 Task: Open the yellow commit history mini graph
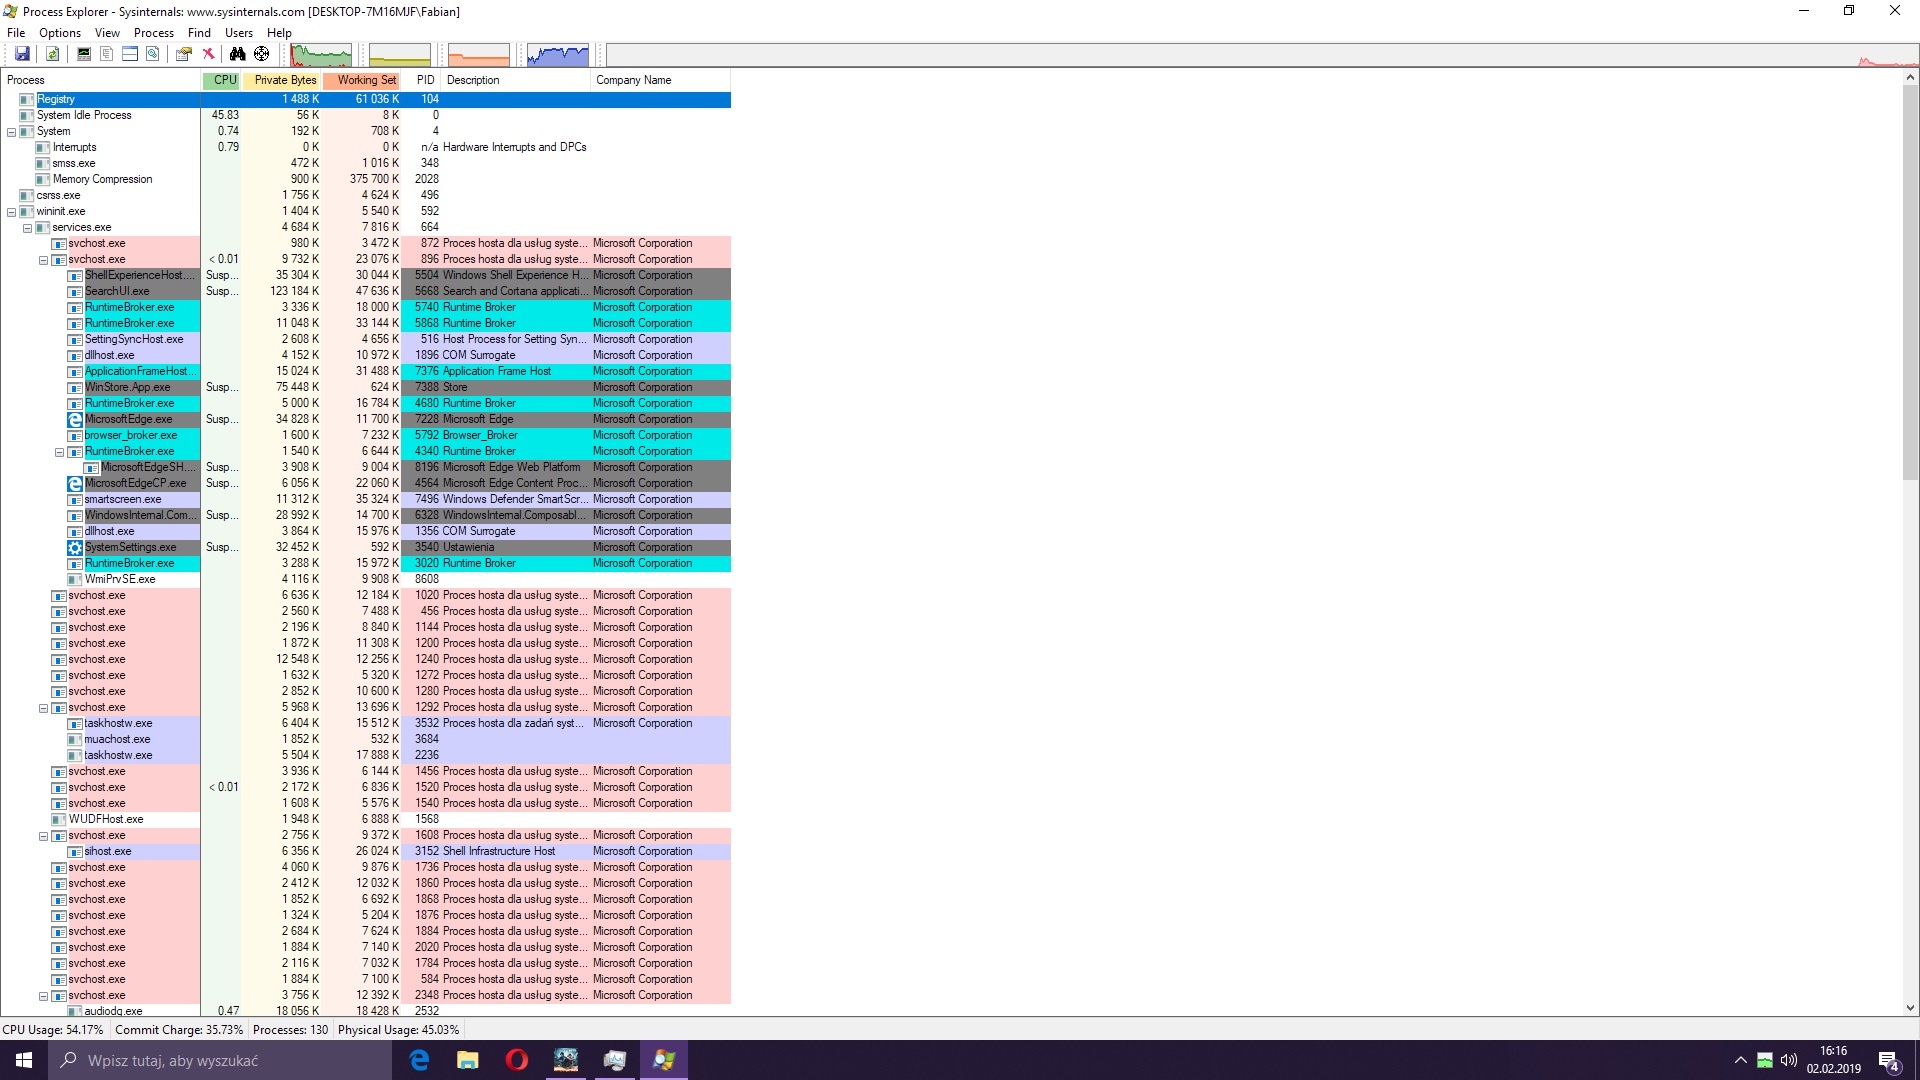(400, 55)
